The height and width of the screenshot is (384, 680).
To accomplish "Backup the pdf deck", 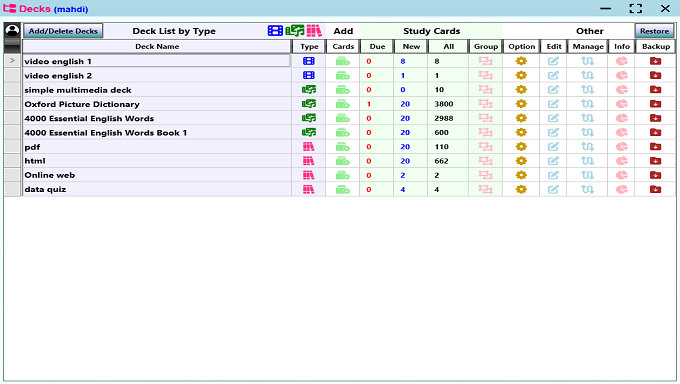I will [655, 147].
